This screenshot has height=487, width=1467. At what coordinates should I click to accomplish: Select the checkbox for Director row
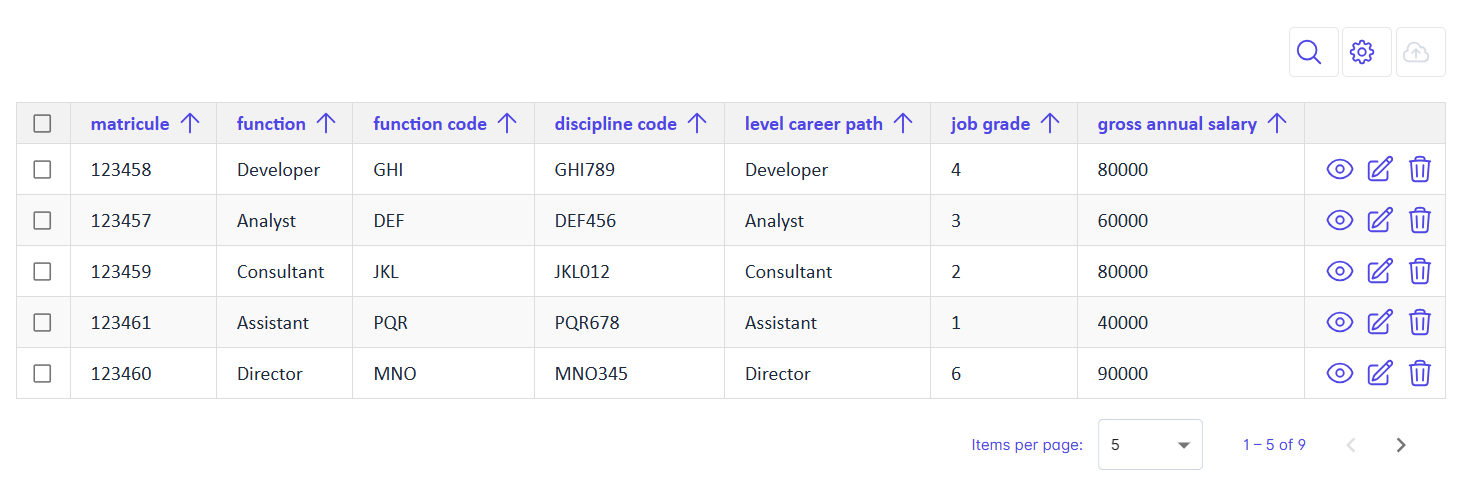click(x=42, y=374)
